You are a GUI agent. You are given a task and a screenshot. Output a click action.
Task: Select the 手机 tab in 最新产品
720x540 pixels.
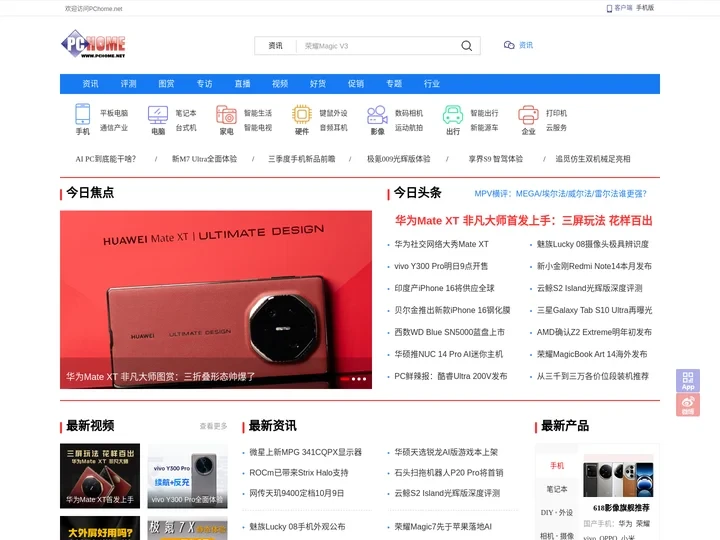557,466
